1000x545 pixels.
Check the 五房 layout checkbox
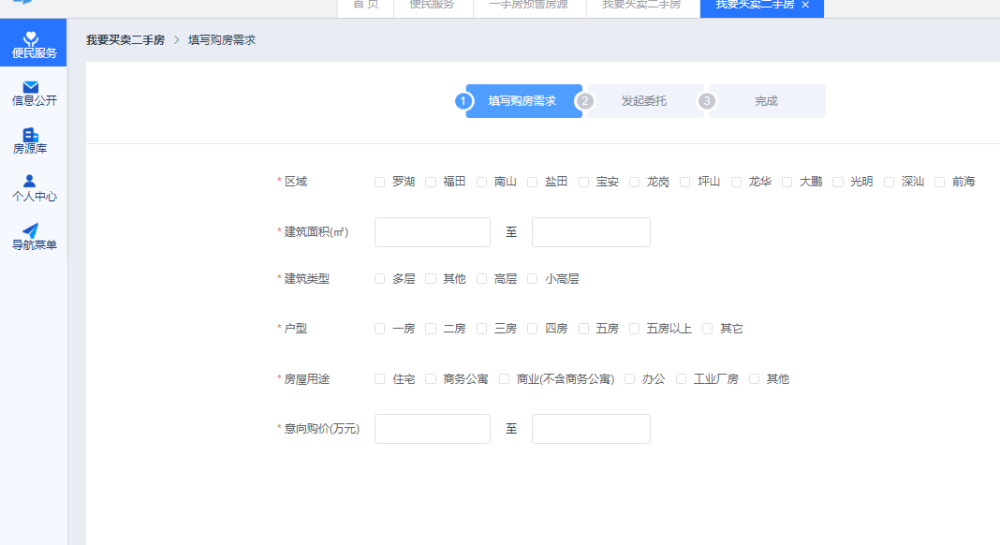584,329
